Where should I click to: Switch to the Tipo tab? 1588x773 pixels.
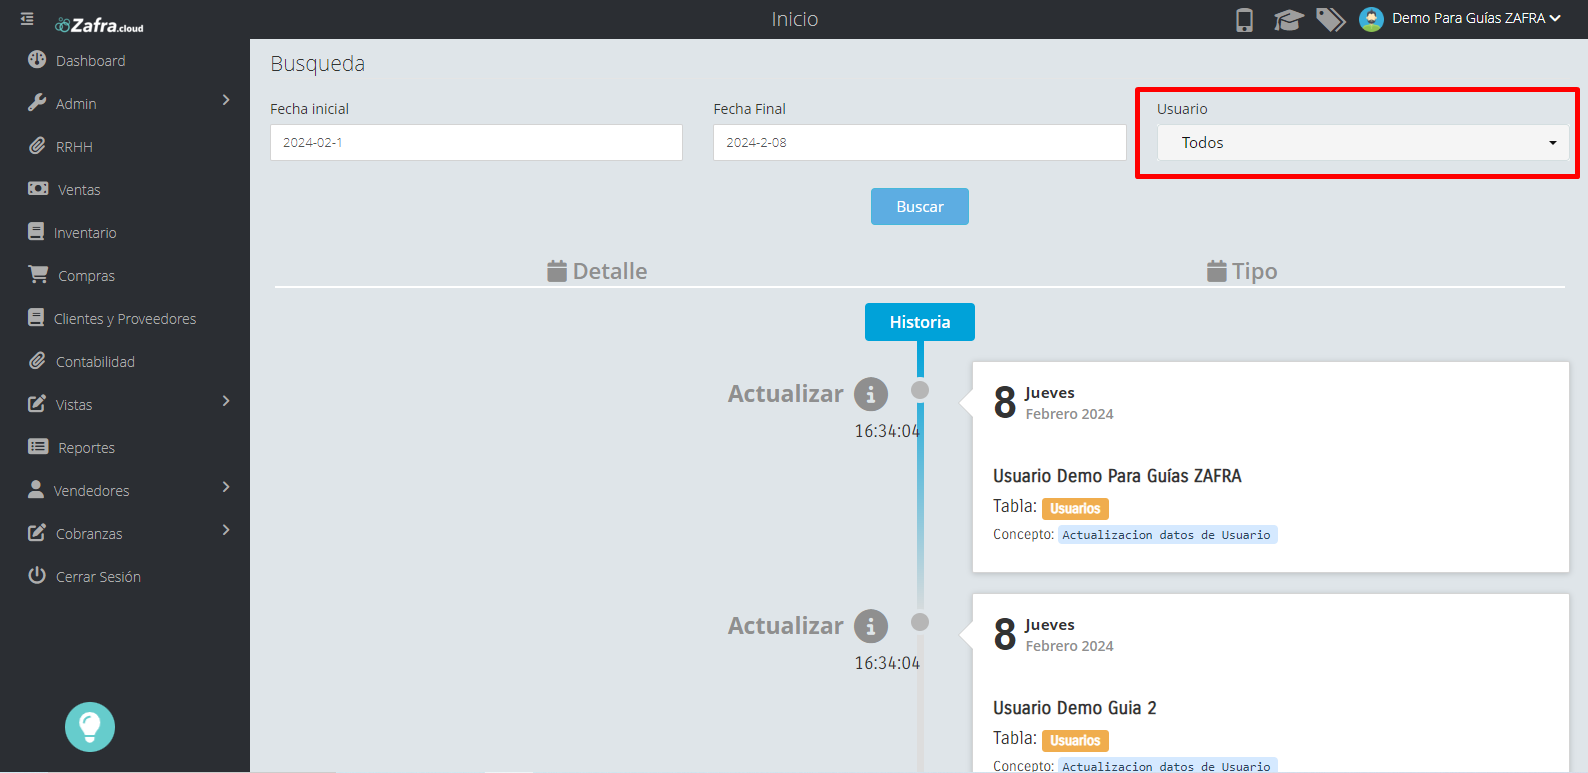[1242, 271]
